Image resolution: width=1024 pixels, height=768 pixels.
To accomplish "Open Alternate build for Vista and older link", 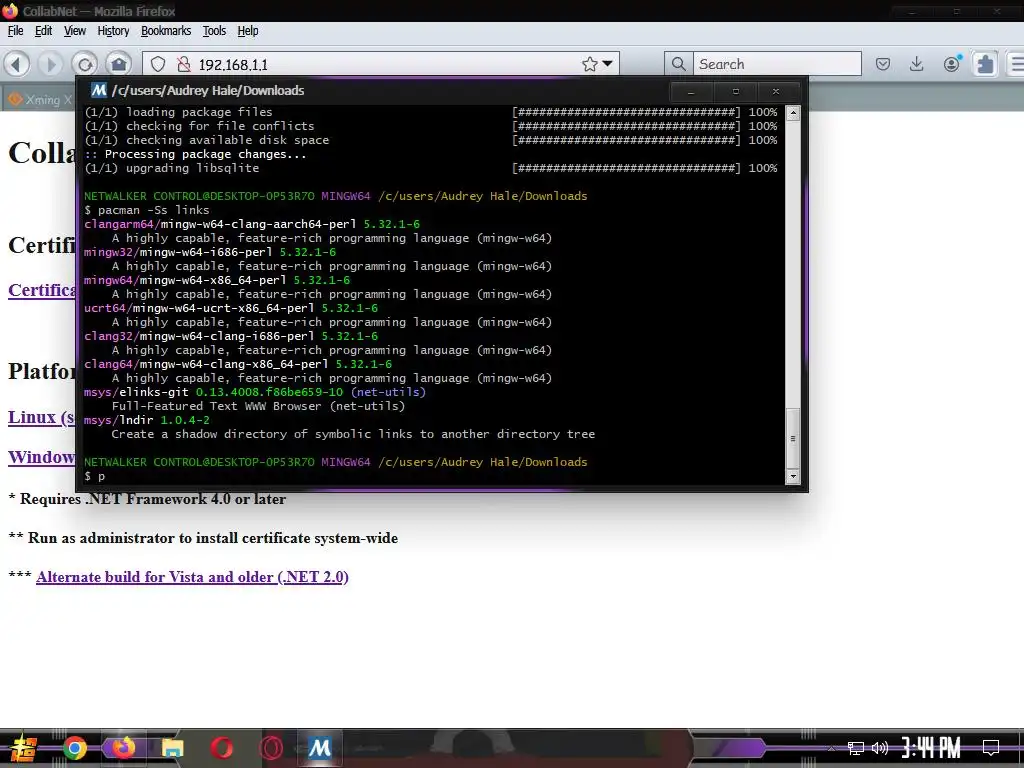I will (192, 577).
